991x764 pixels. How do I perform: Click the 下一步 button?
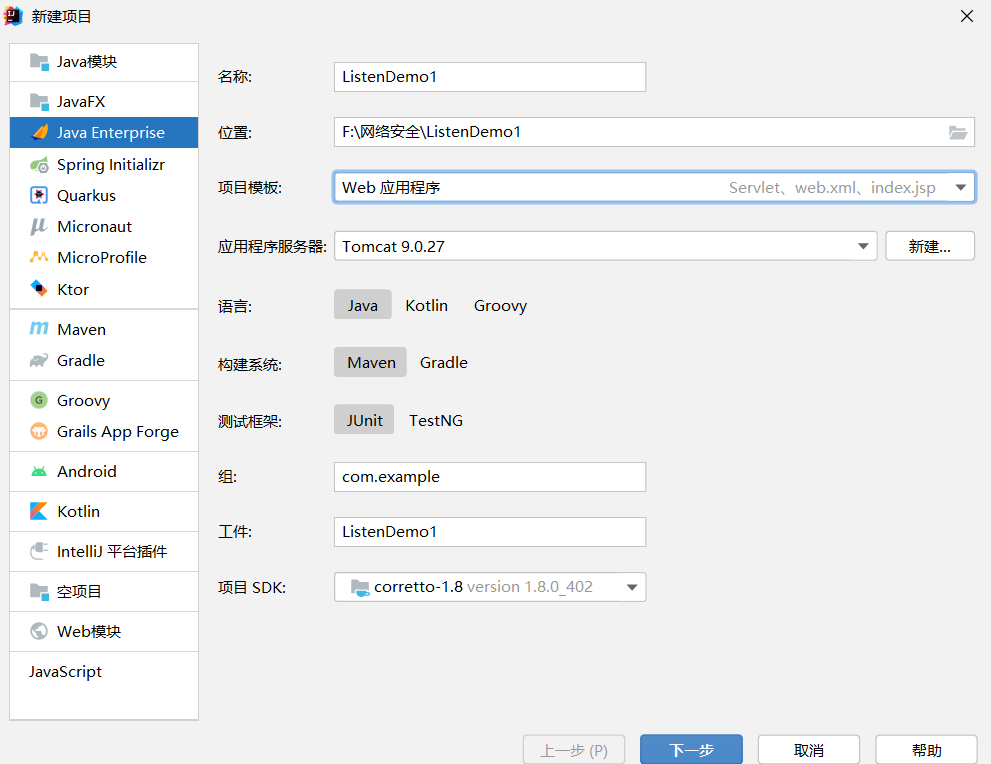tap(691, 749)
